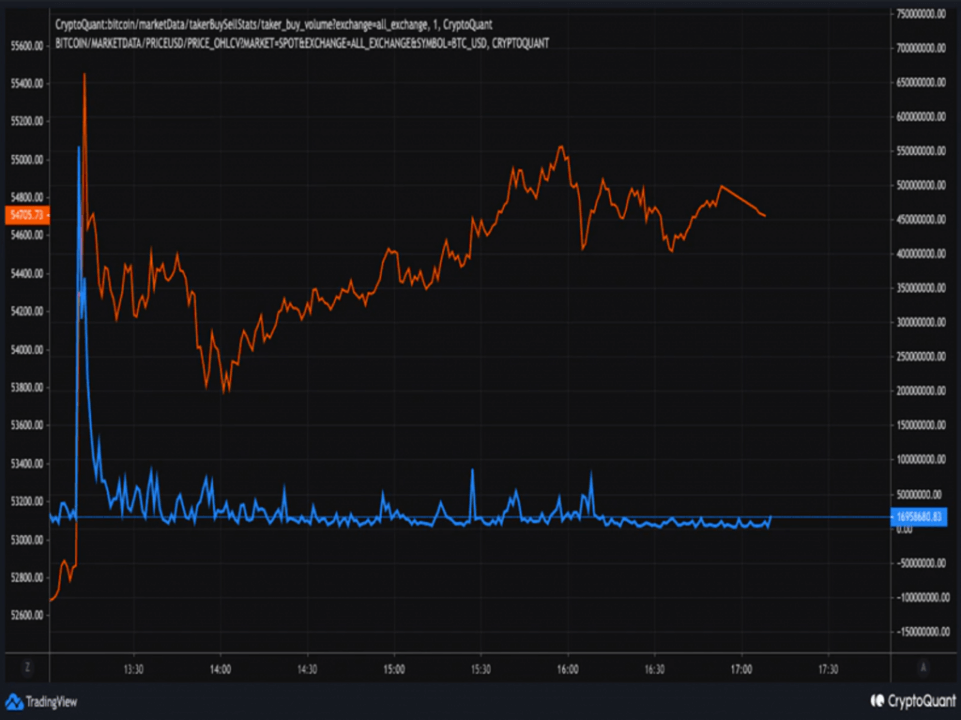961x720 pixels.
Task: Click the blue 16958680.83 value label
Action: click(918, 517)
